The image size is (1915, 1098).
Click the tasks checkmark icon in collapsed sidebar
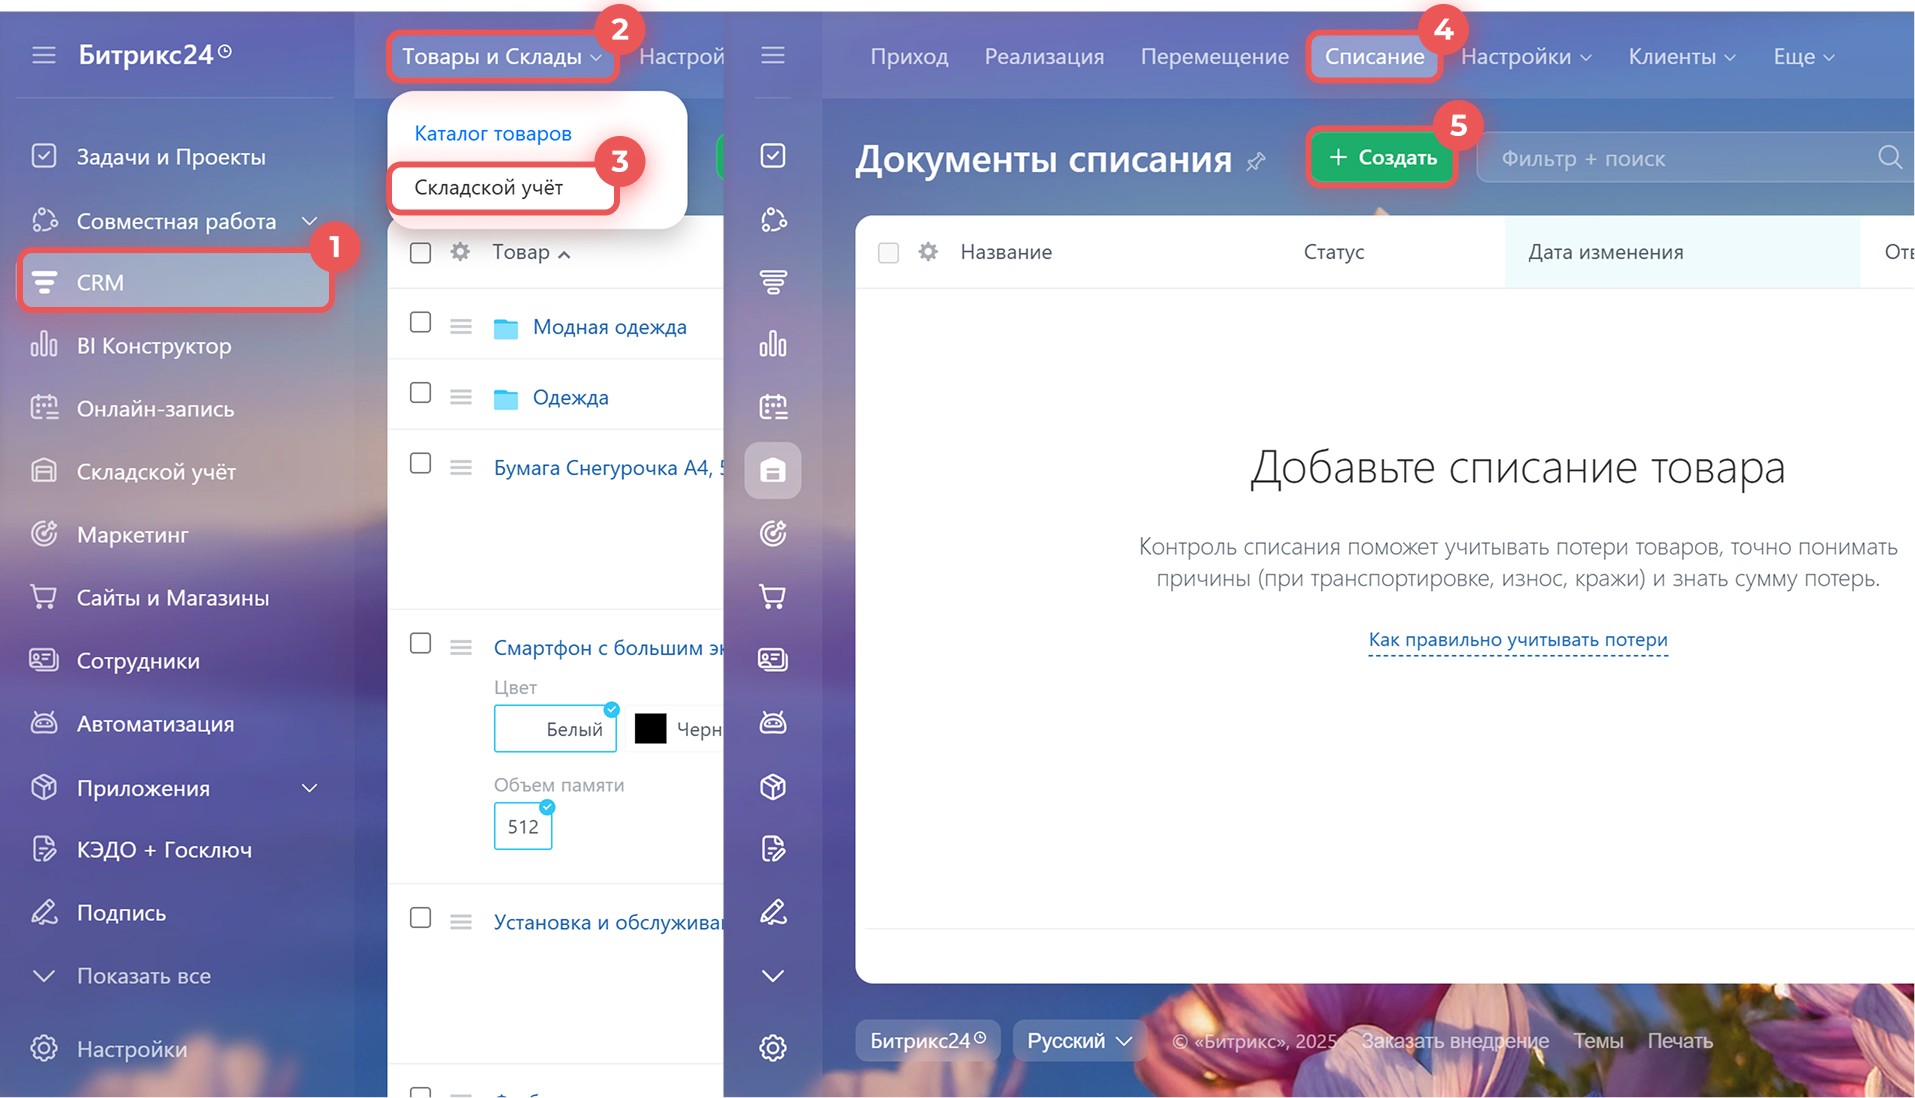(773, 155)
